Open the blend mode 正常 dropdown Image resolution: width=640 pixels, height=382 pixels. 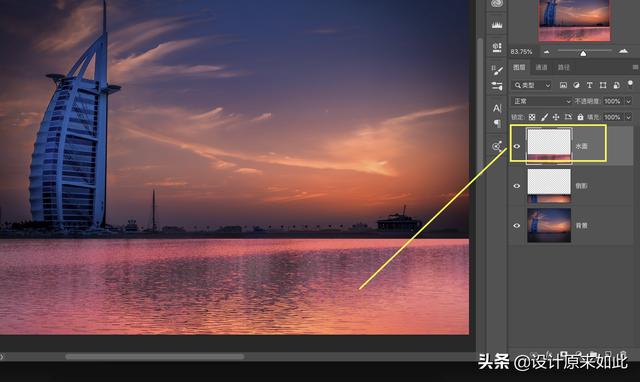[x=541, y=101]
